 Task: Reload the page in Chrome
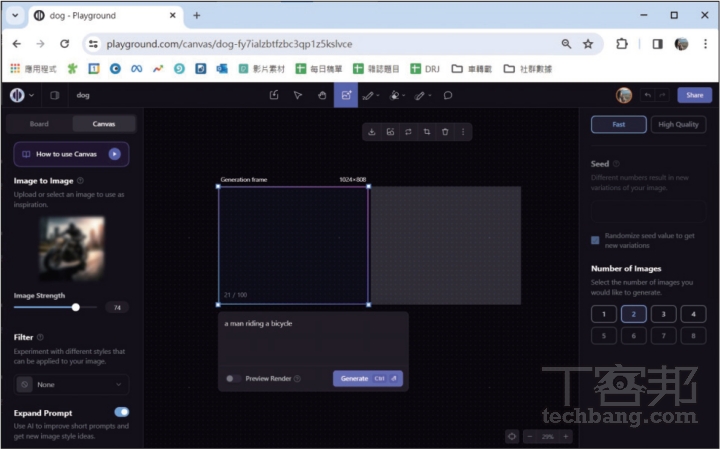(x=65, y=44)
